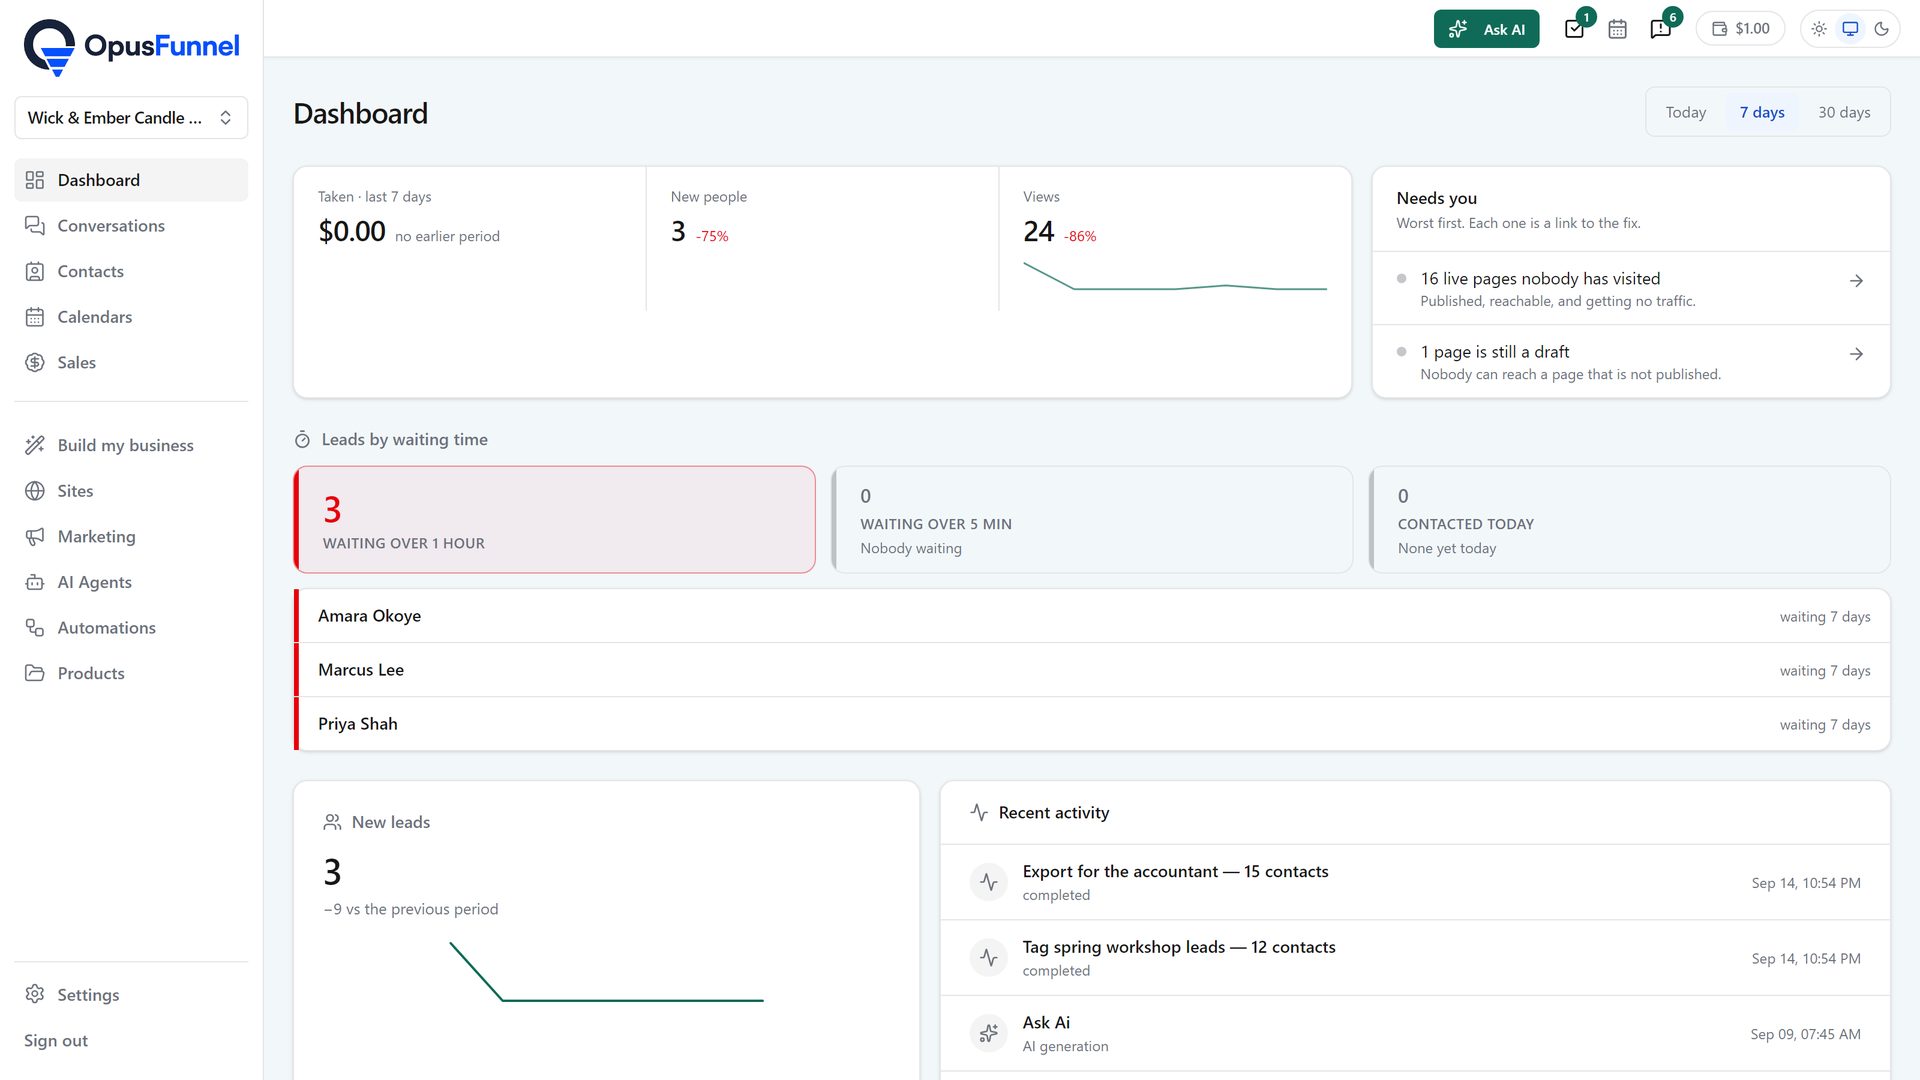The height and width of the screenshot is (1080, 1920).
Task: Select the 7 days range tab
Action: (x=1761, y=112)
